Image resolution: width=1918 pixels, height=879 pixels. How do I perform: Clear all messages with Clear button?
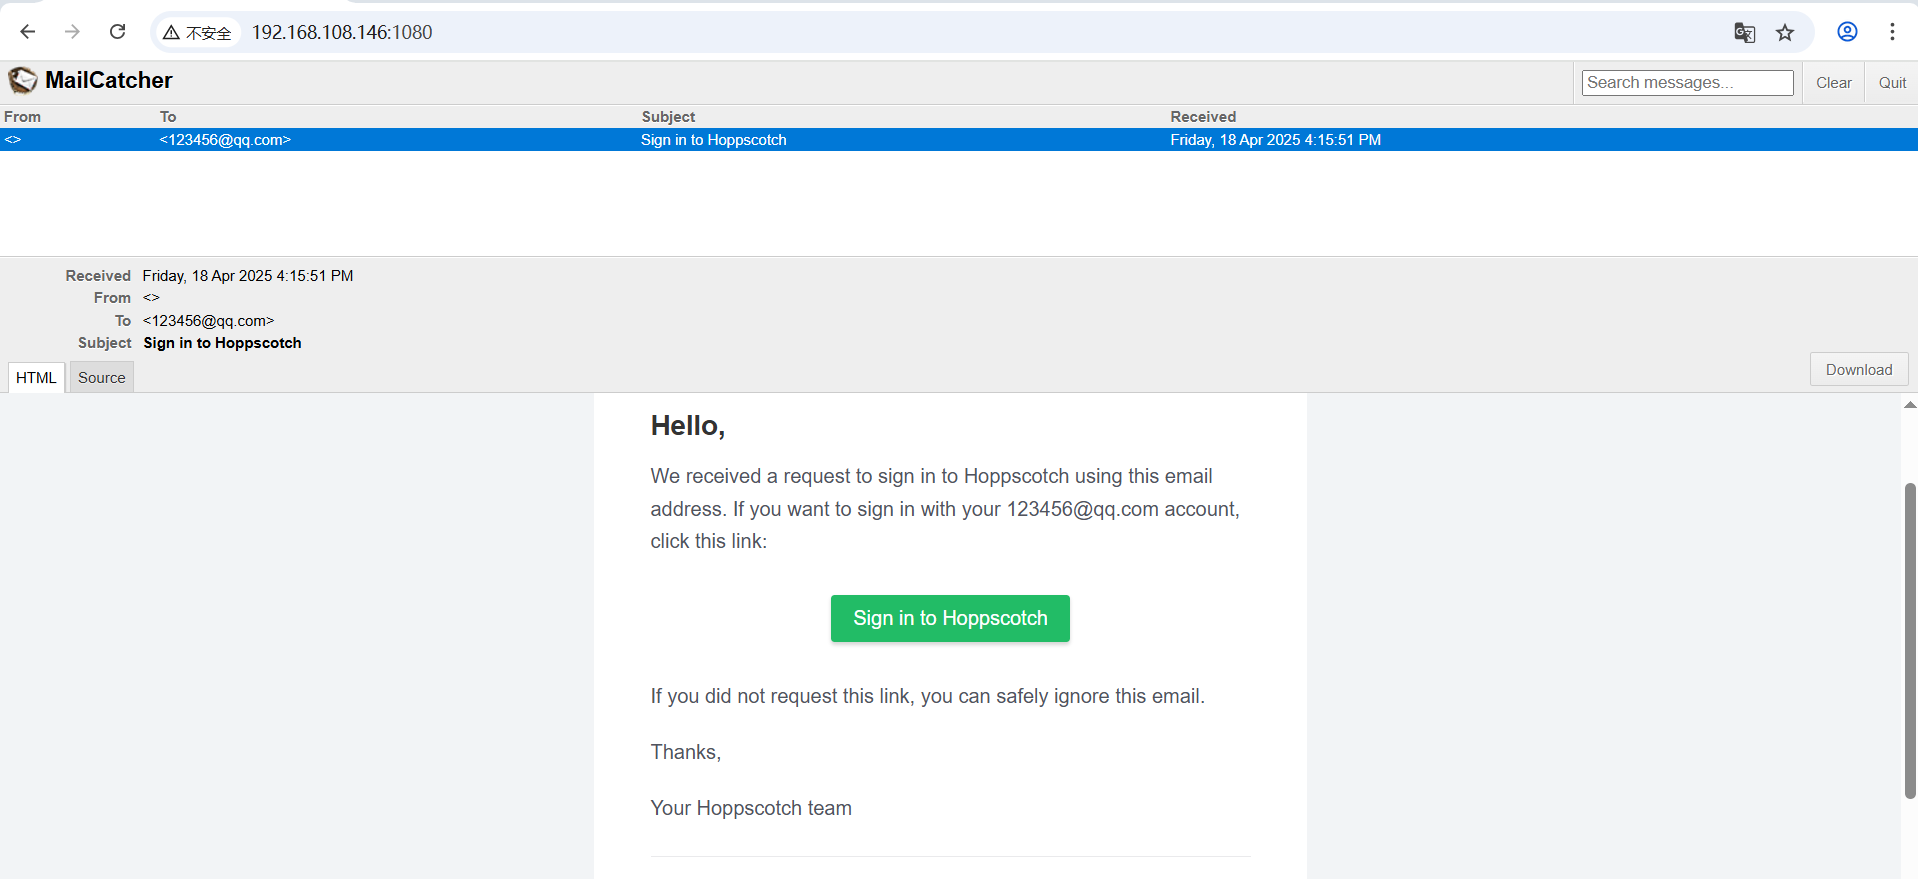click(1834, 83)
